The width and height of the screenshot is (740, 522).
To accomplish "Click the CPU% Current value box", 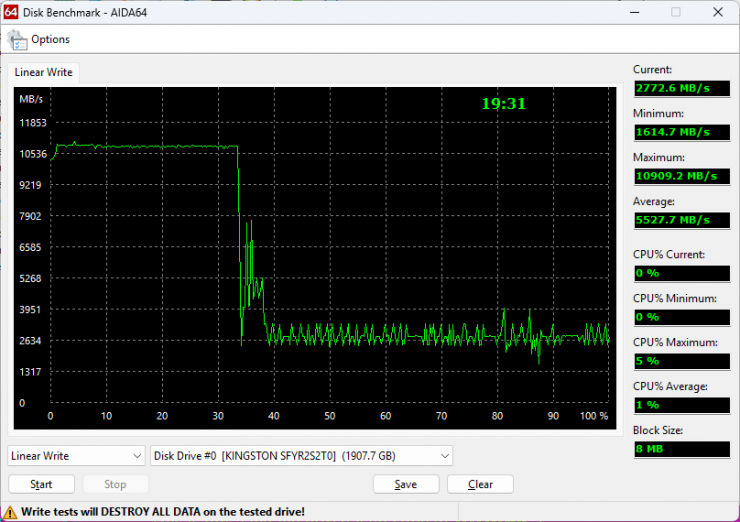I will click(682, 273).
